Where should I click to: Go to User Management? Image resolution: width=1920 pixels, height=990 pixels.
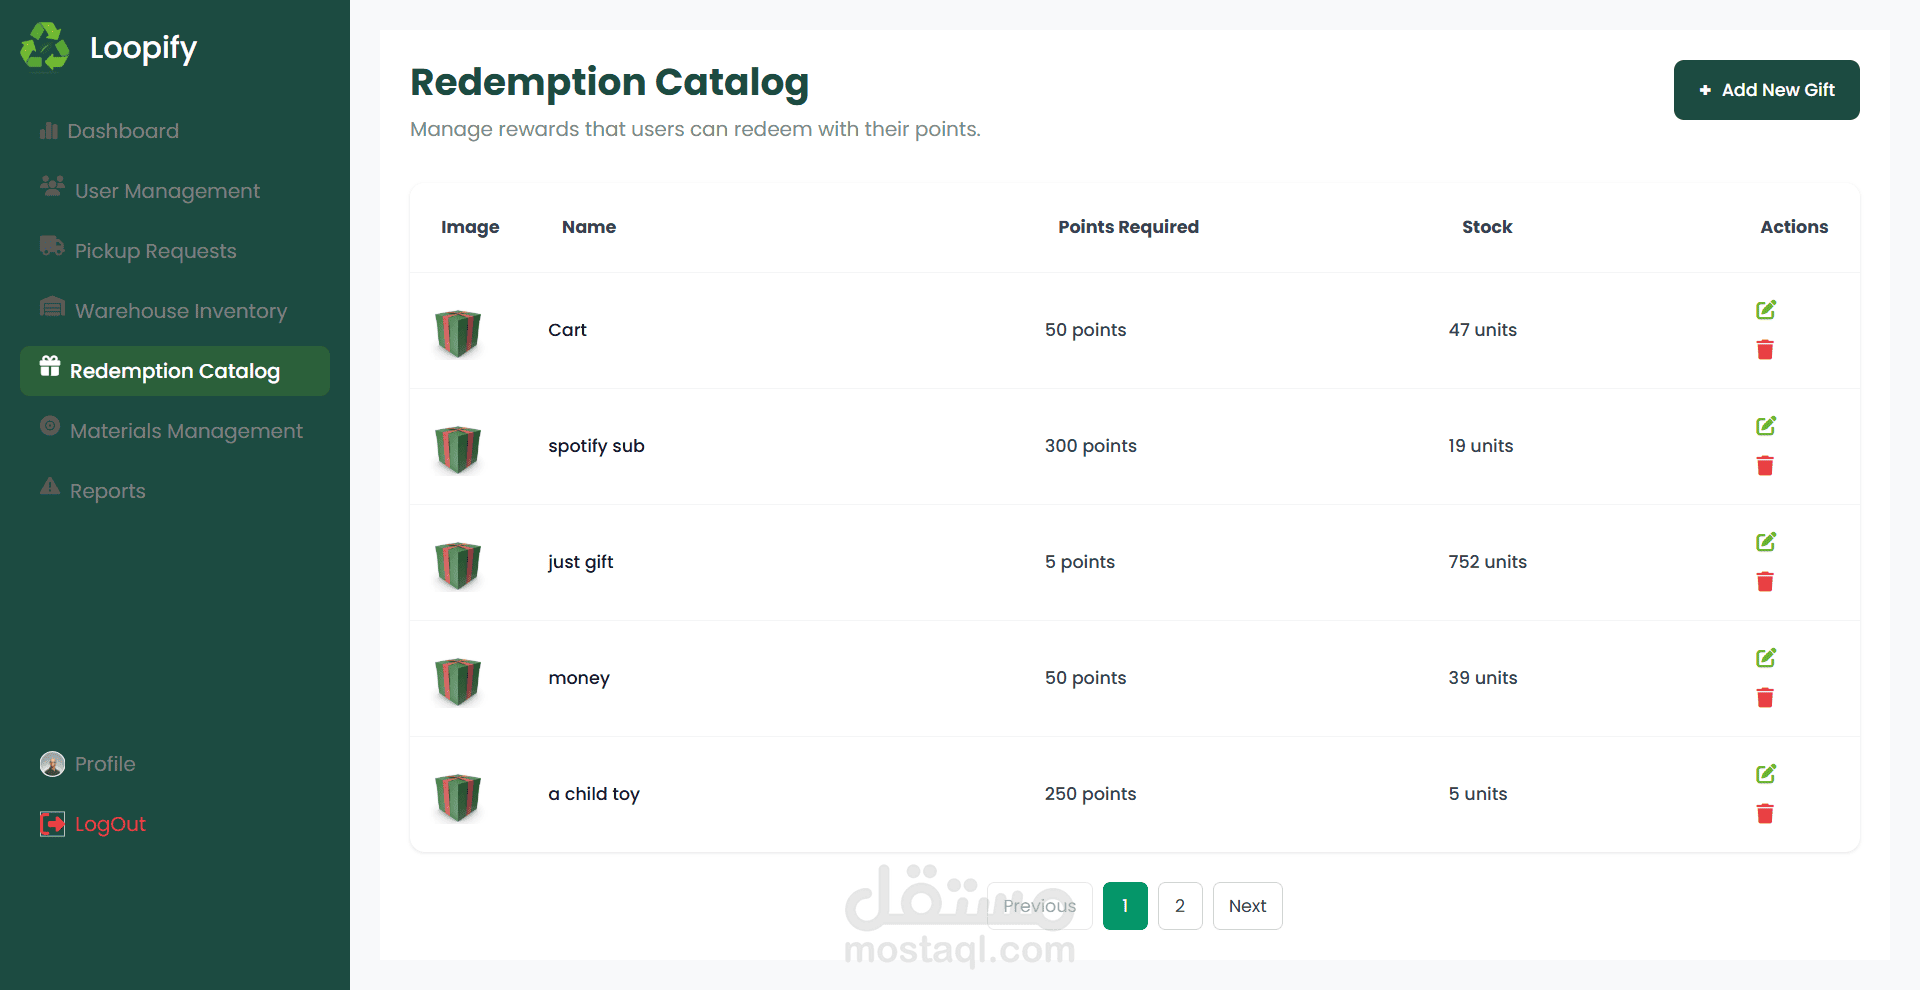click(150, 191)
